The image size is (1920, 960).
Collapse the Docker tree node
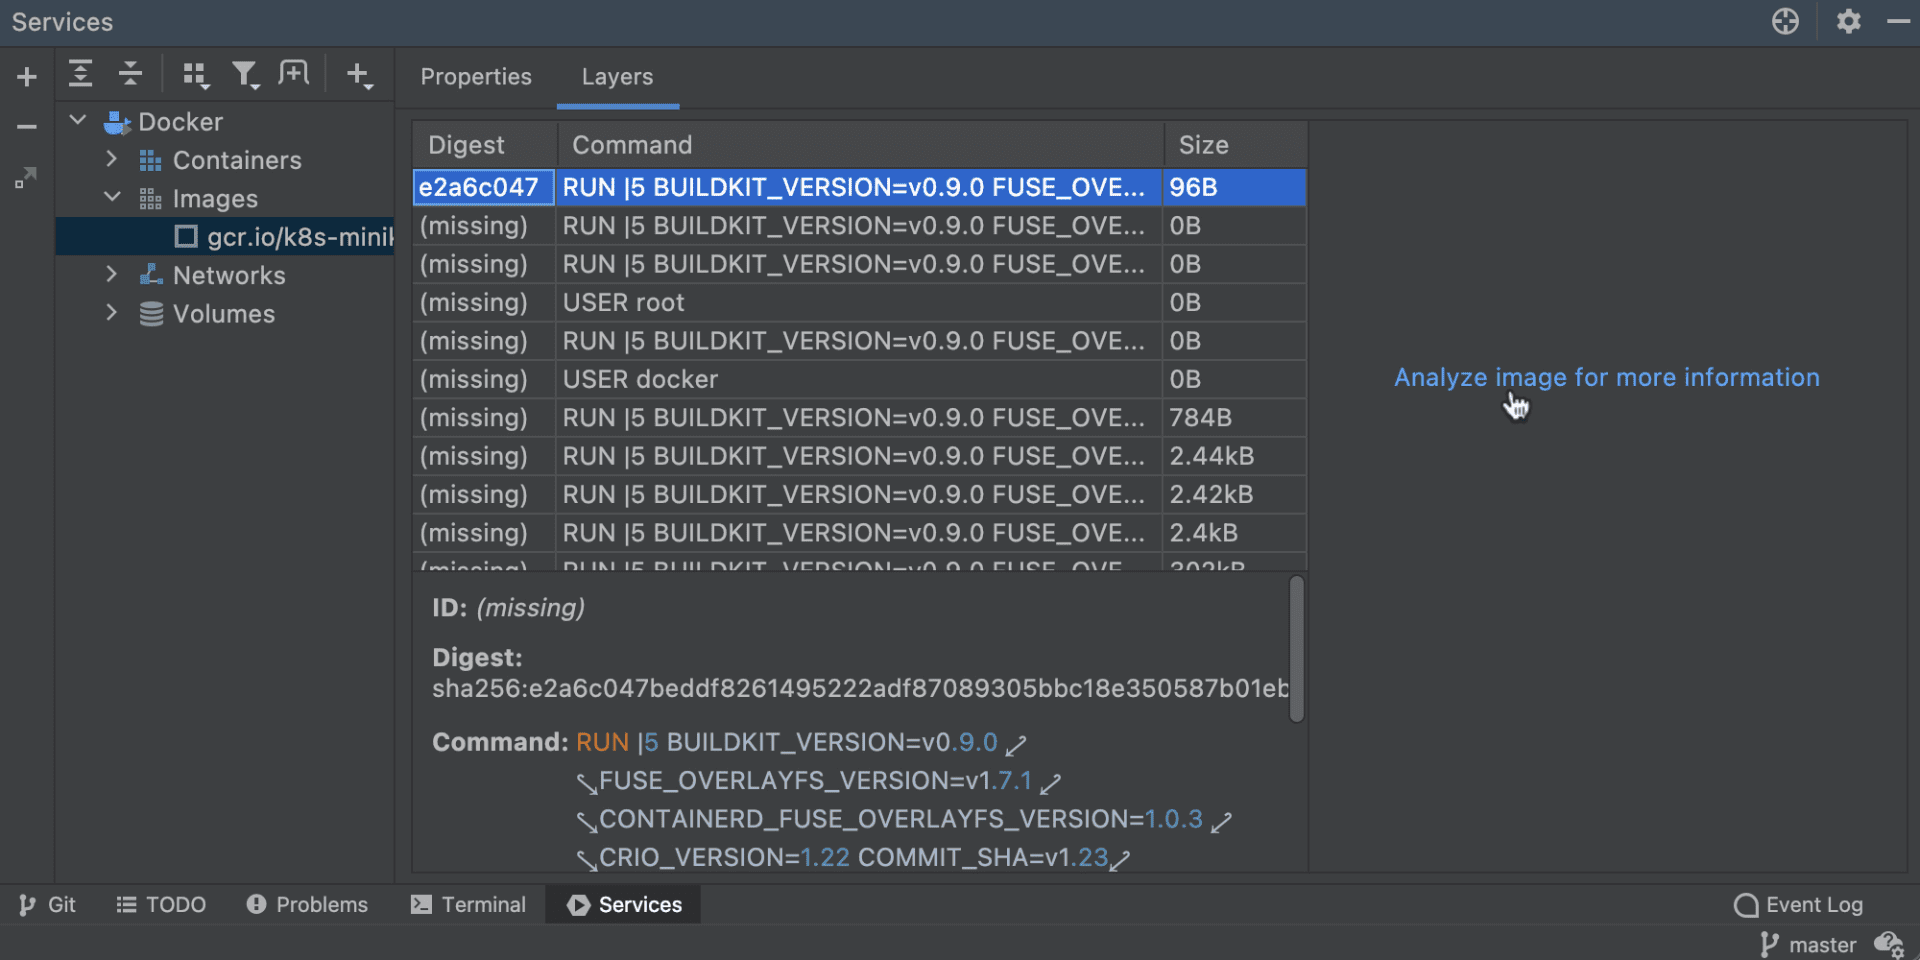[78, 121]
